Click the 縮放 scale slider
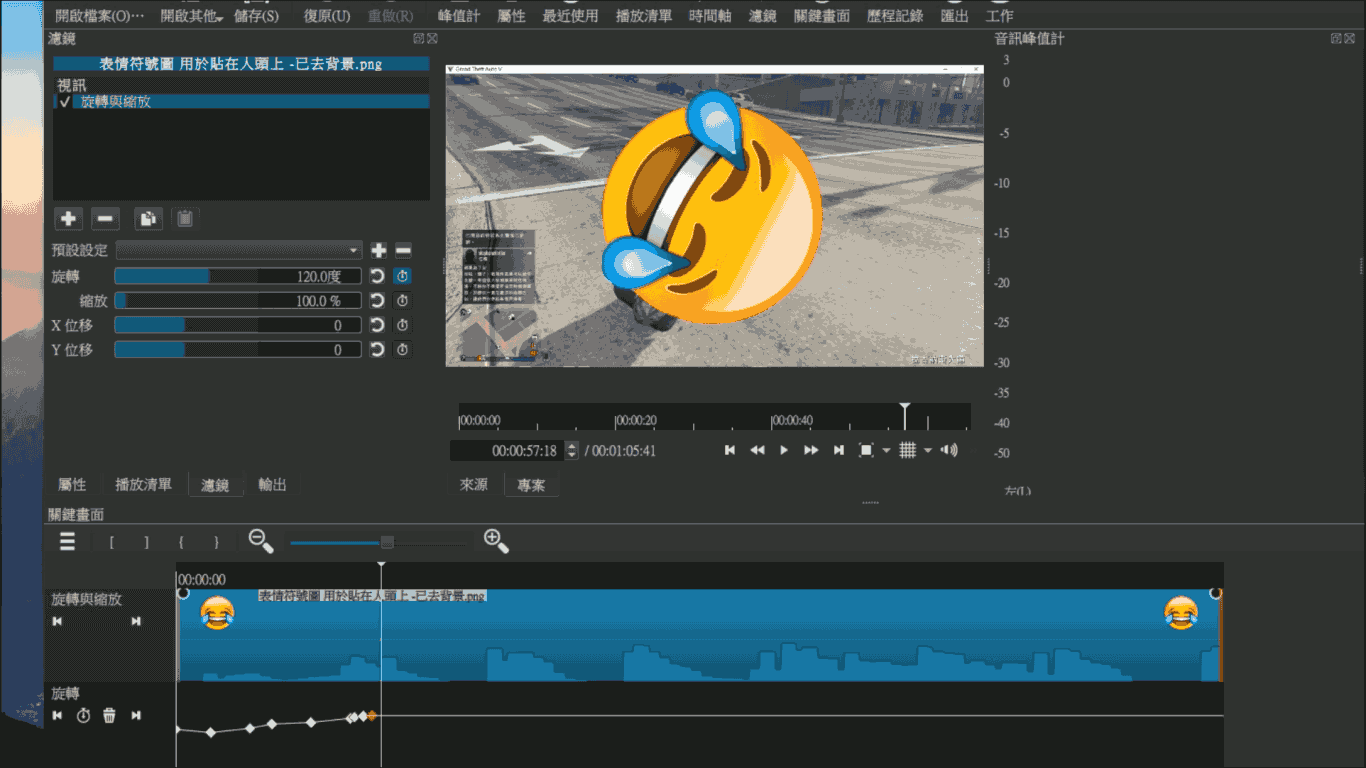The width and height of the screenshot is (1366, 768). coord(238,300)
